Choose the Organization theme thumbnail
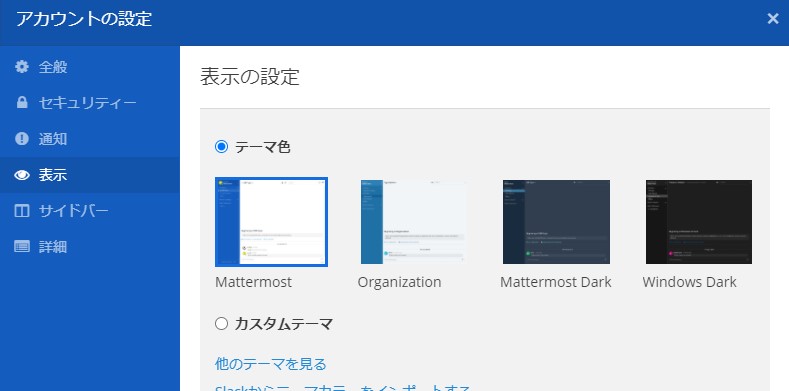The width and height of the screenshot is (789, 391). tap(414, 222)
